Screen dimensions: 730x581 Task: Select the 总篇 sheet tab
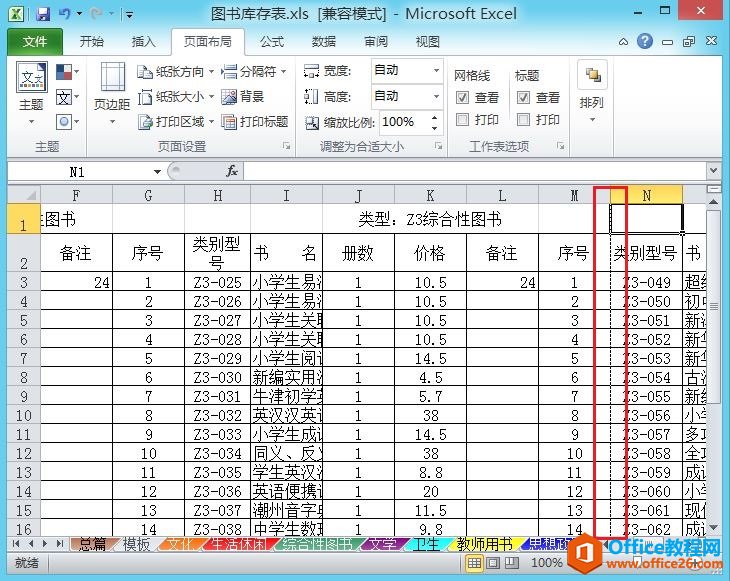tap(92, 544)
